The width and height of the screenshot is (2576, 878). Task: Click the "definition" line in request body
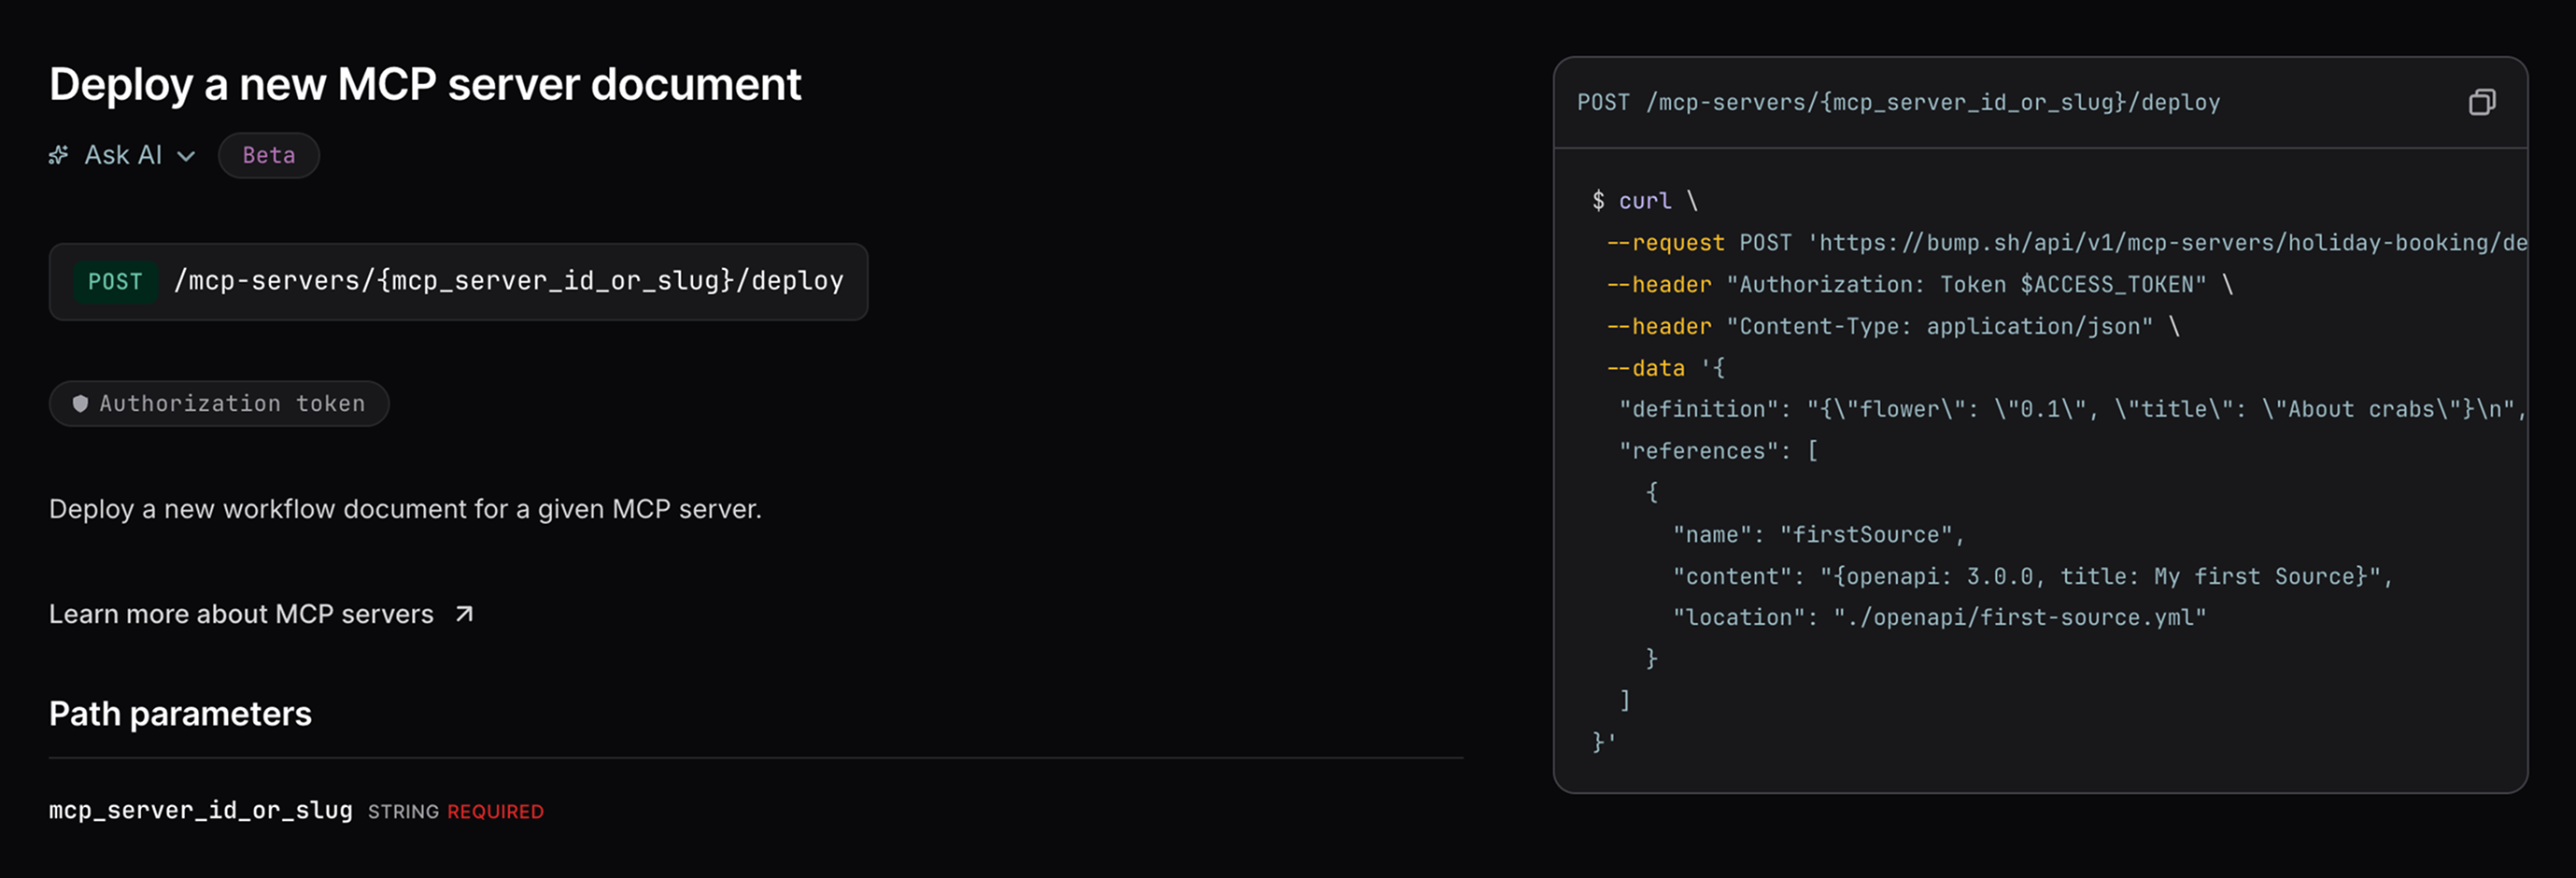pos(2072,409)
